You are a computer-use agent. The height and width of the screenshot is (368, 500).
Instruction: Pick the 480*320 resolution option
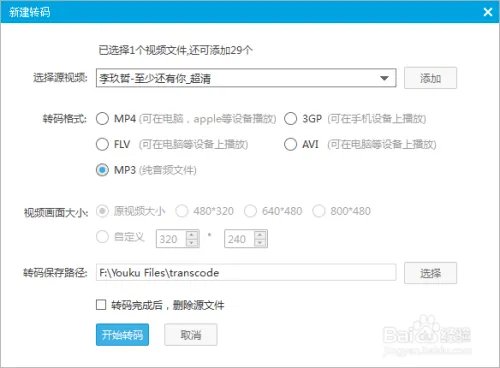click(x=182, y=211)
